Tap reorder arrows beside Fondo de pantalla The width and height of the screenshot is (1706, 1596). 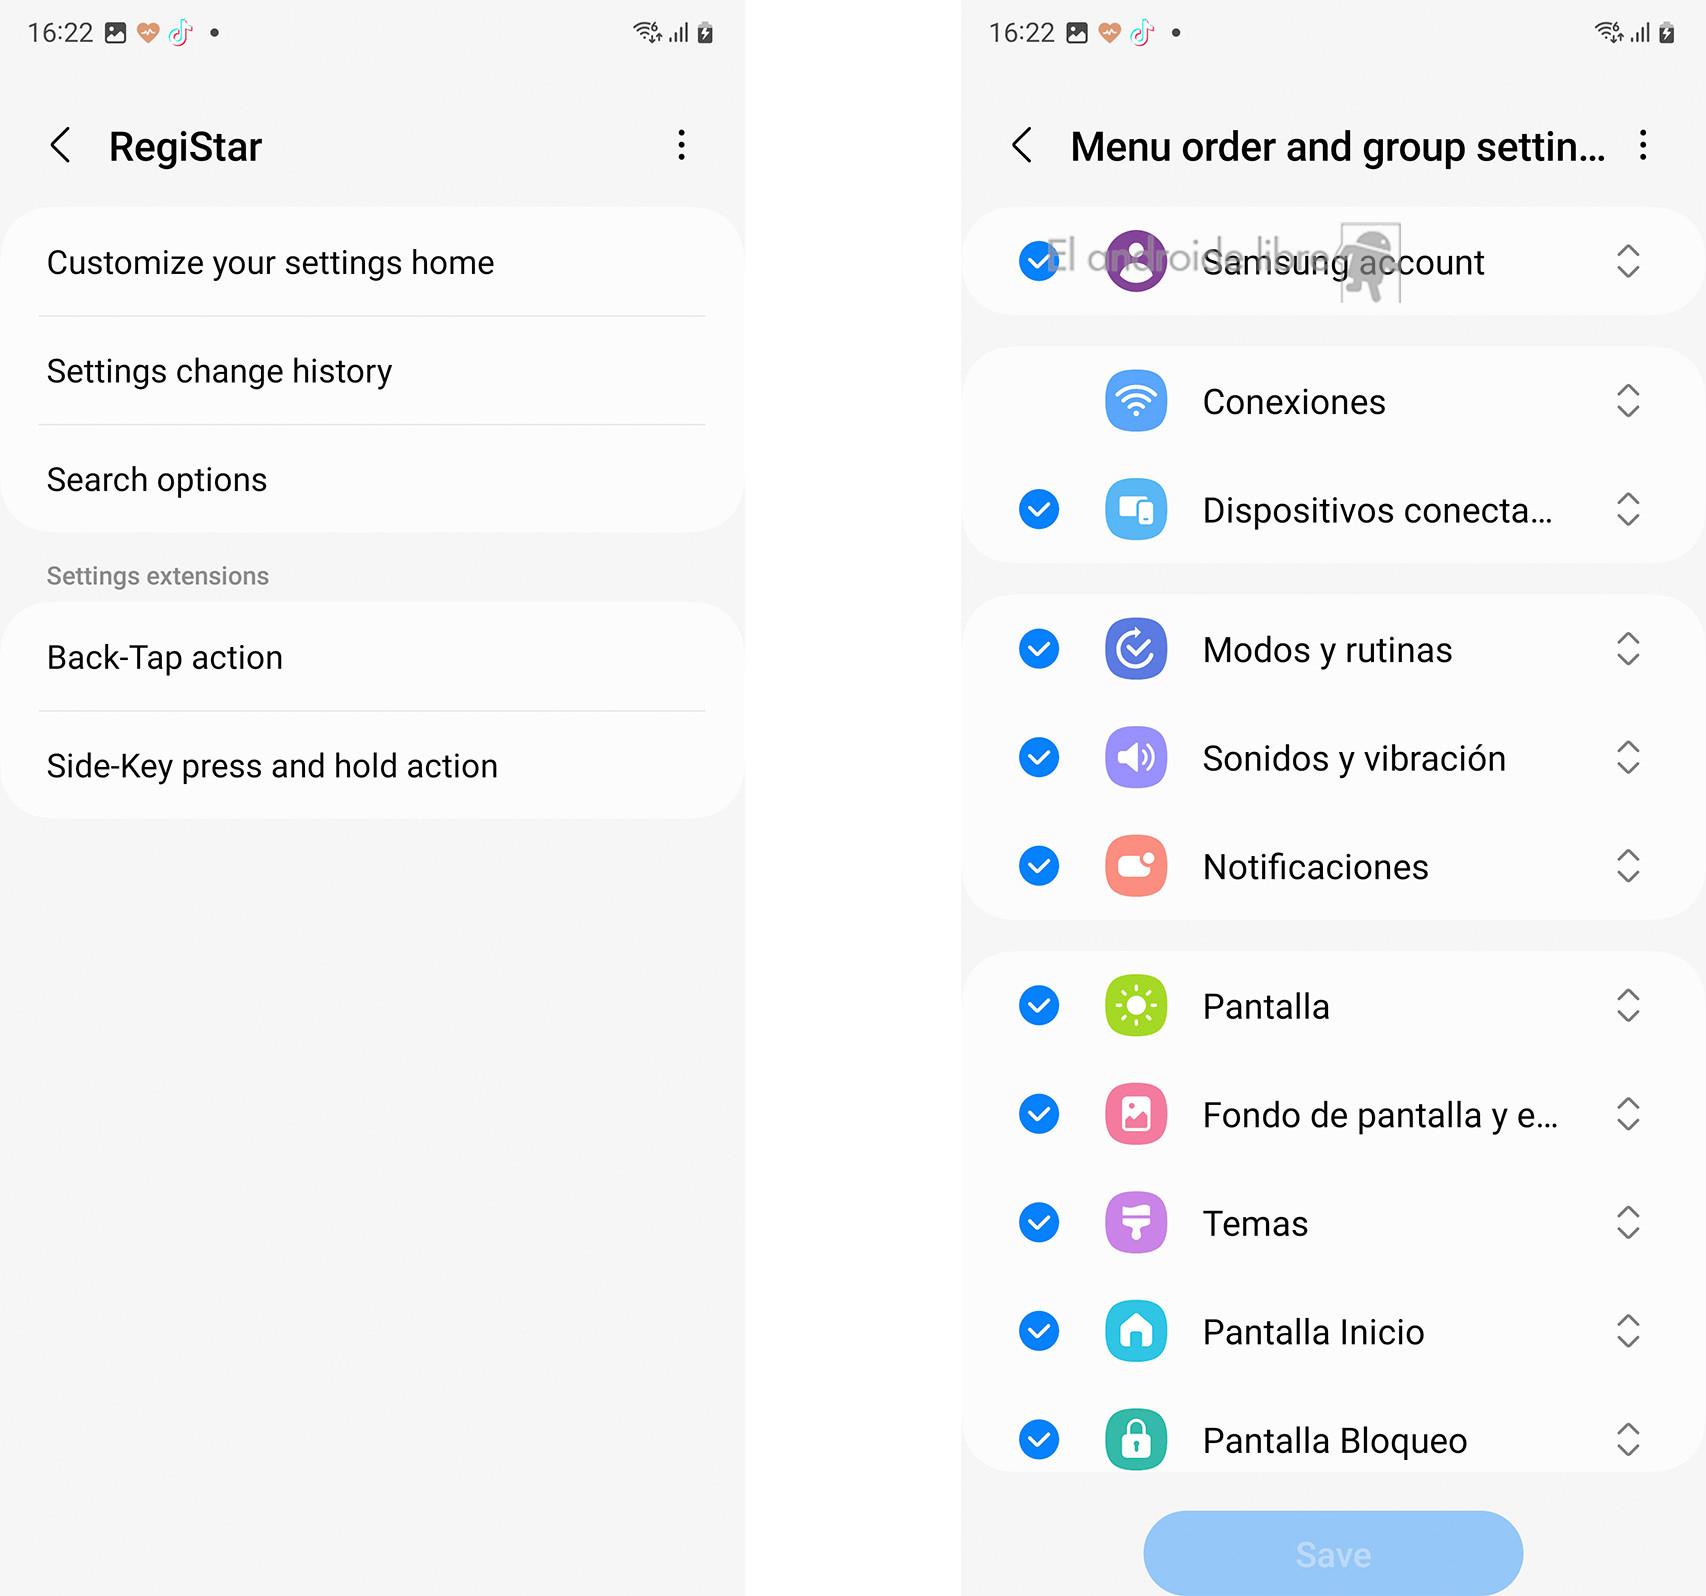pos(1628,1114)
